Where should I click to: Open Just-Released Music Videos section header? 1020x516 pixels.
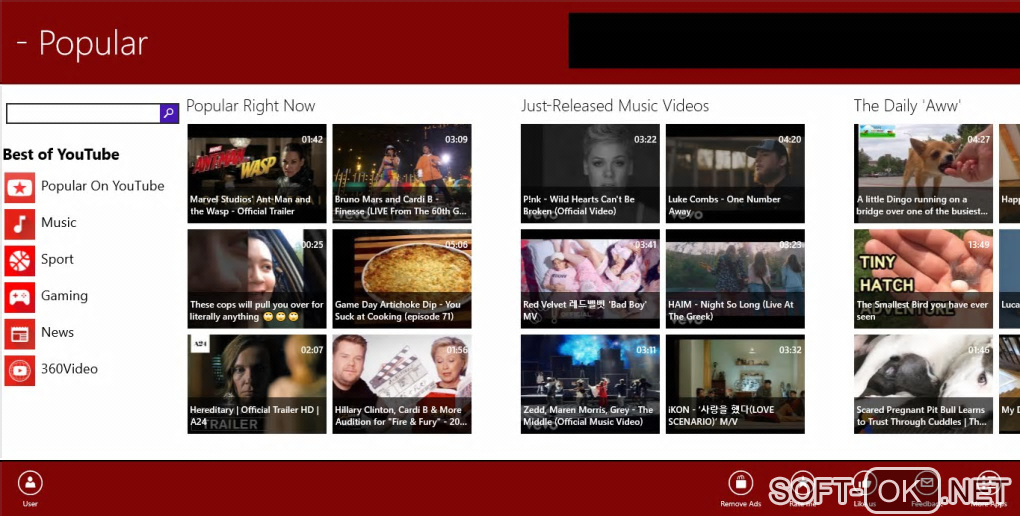coord(615,106)
